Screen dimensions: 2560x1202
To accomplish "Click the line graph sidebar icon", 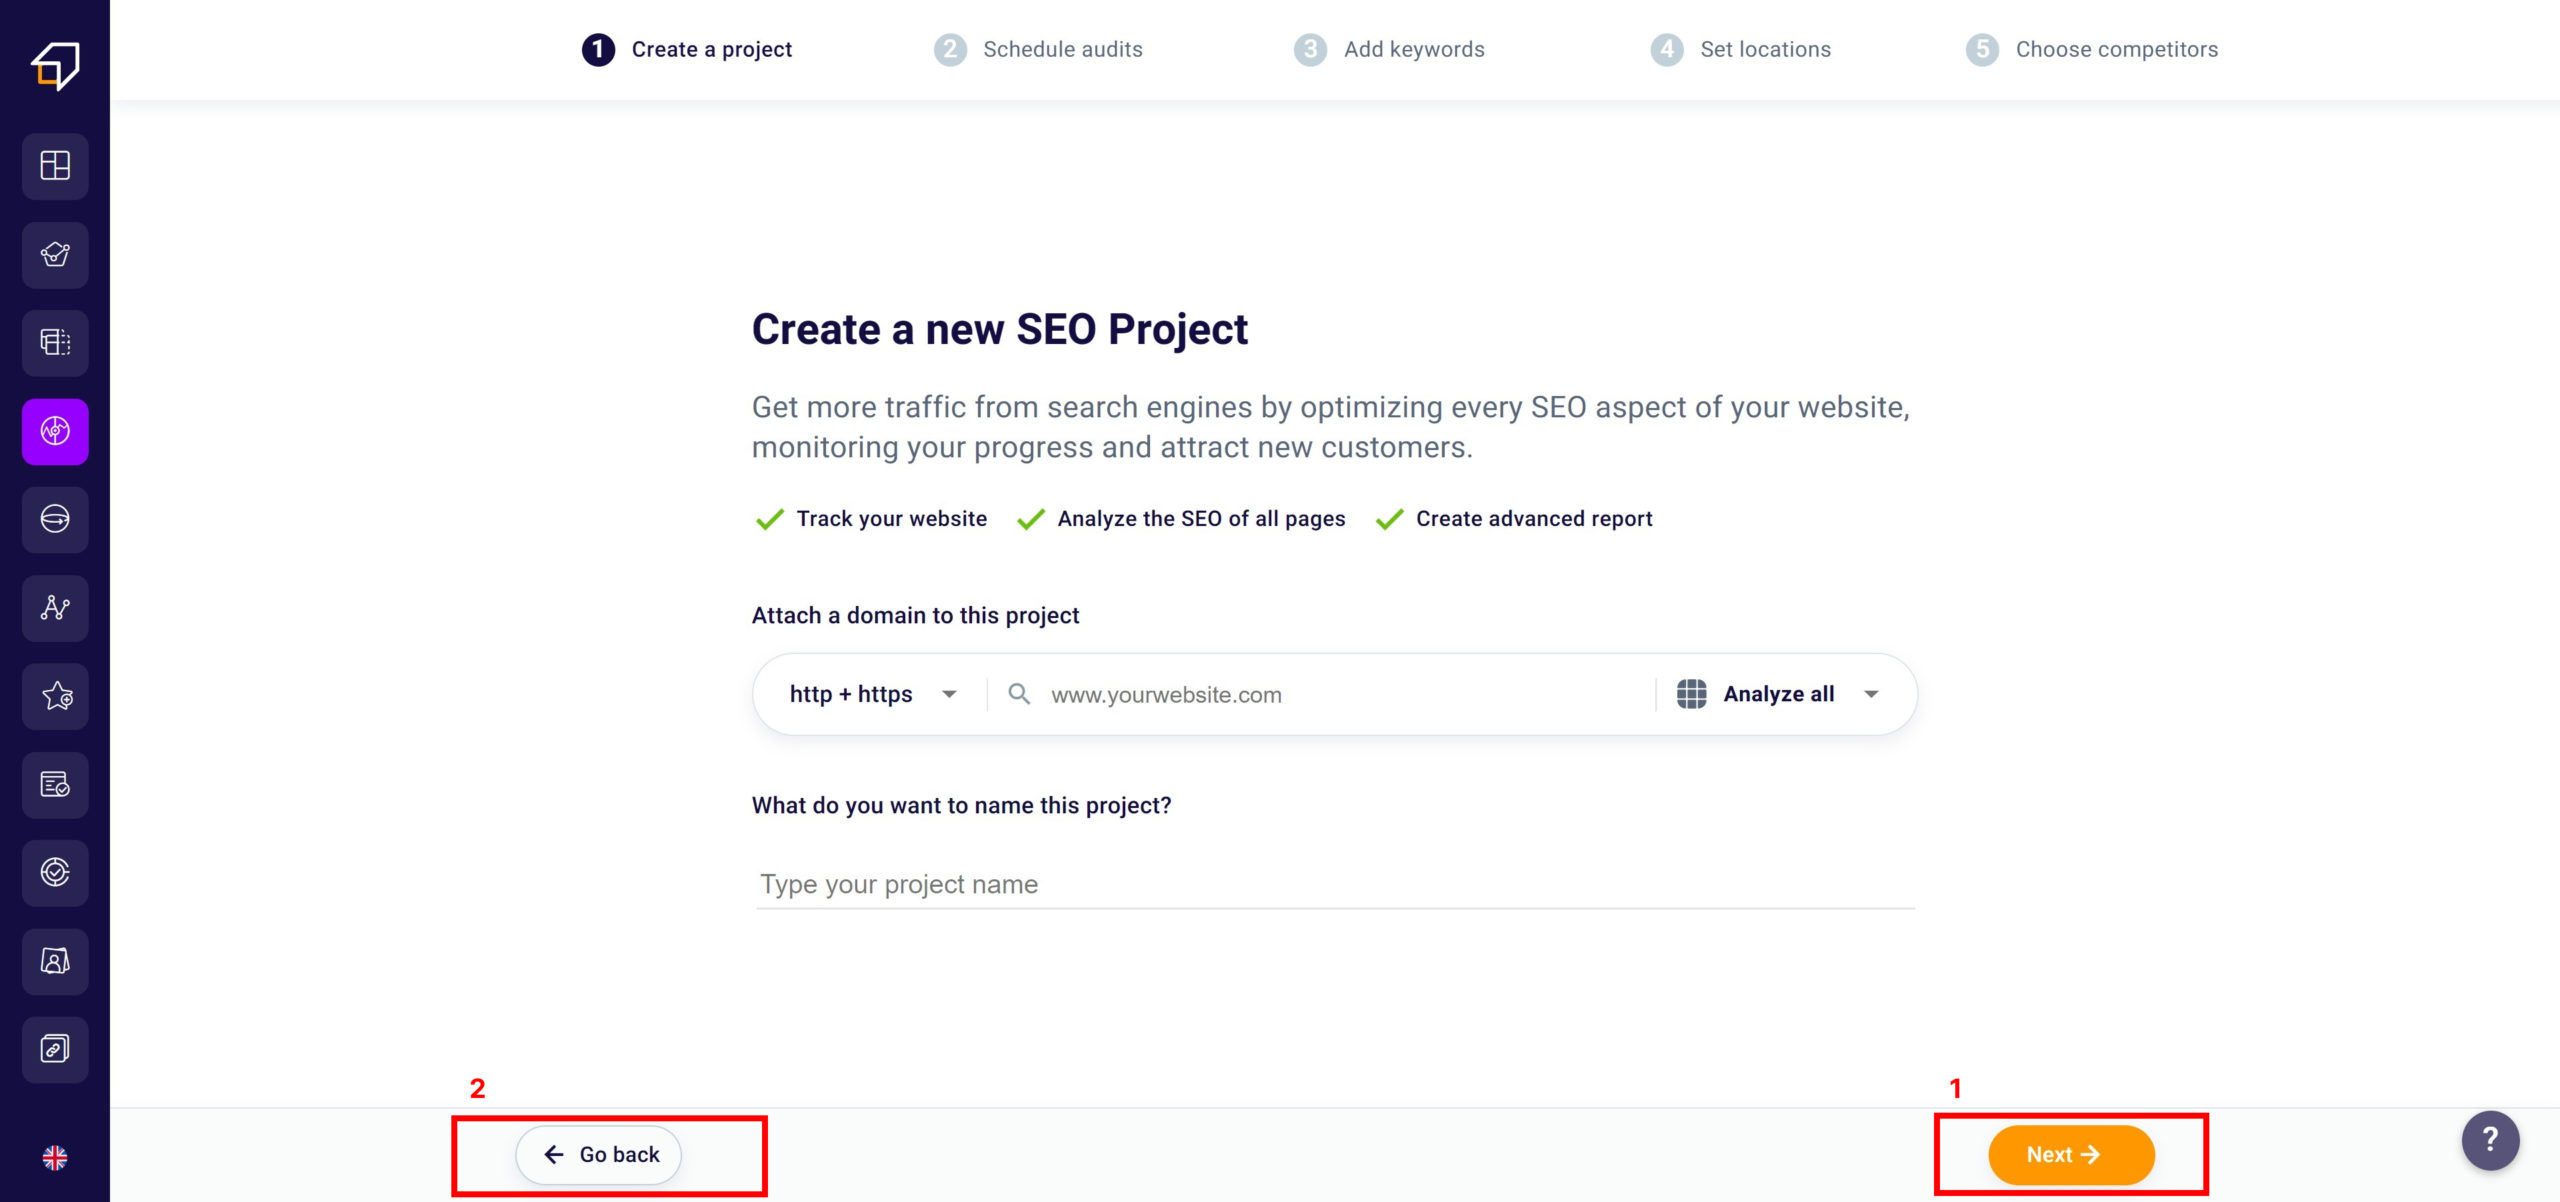I will [55, 608].
